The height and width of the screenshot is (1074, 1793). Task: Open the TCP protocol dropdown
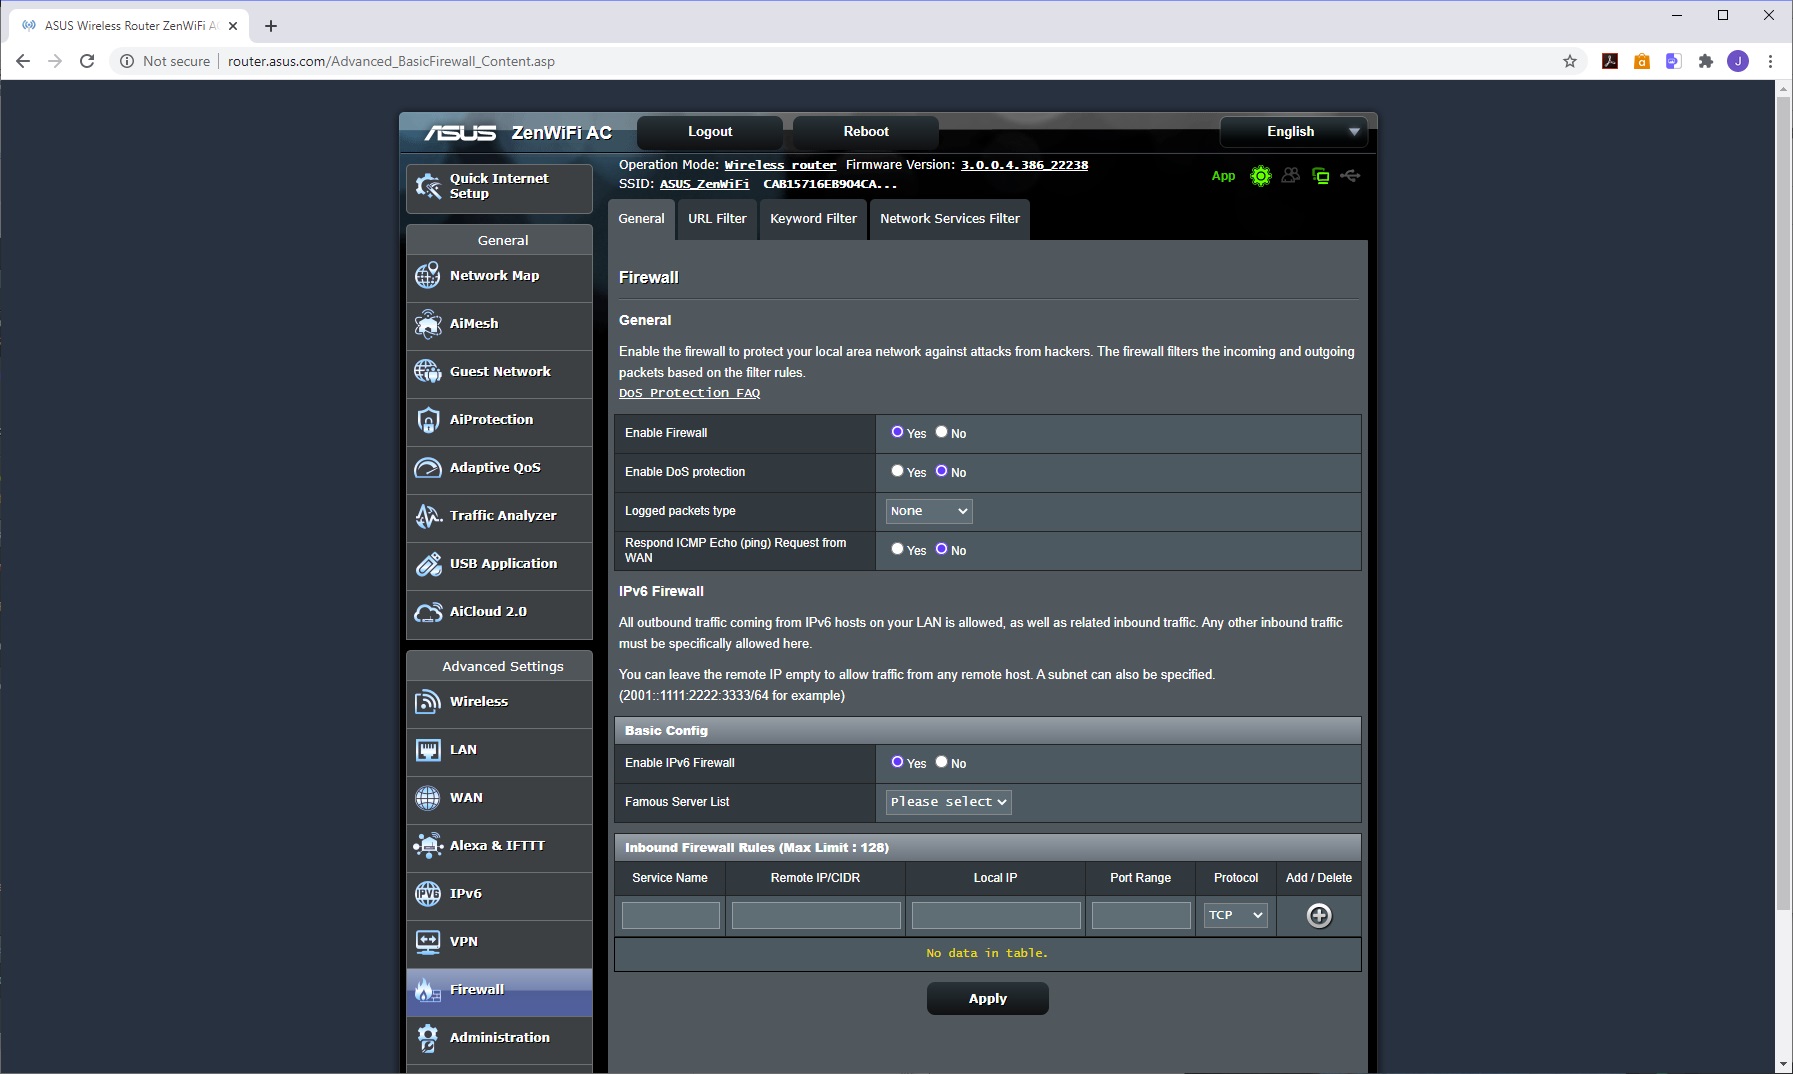click(x=1236, y=915)
